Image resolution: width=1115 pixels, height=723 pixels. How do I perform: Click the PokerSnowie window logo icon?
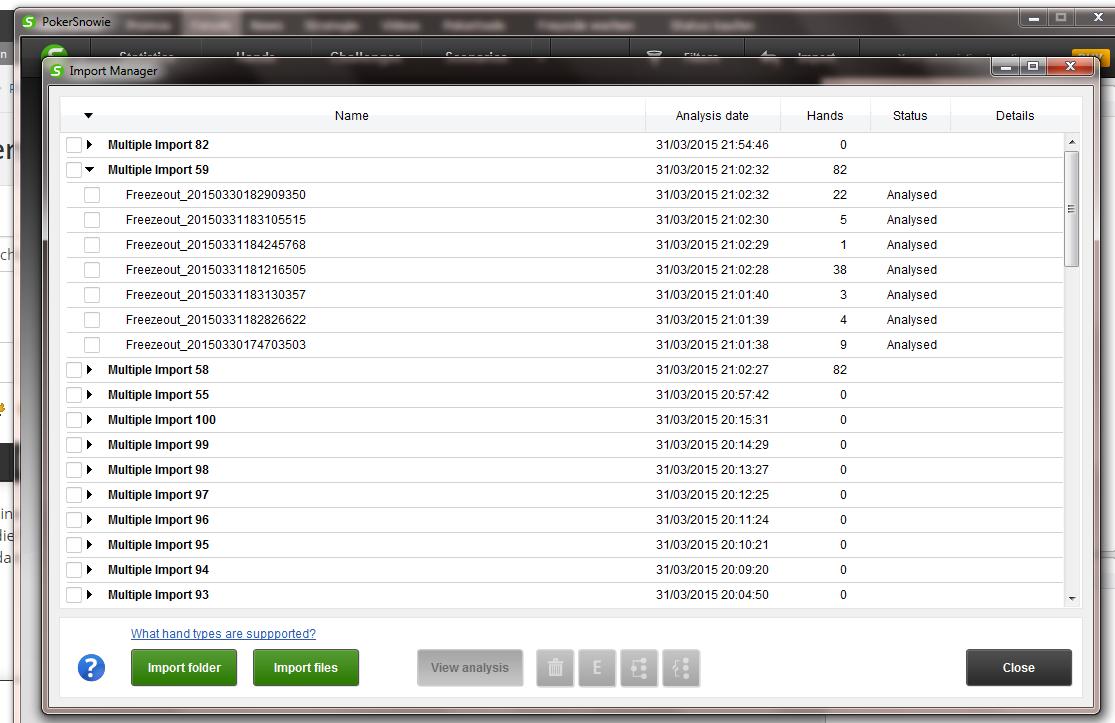28,21
